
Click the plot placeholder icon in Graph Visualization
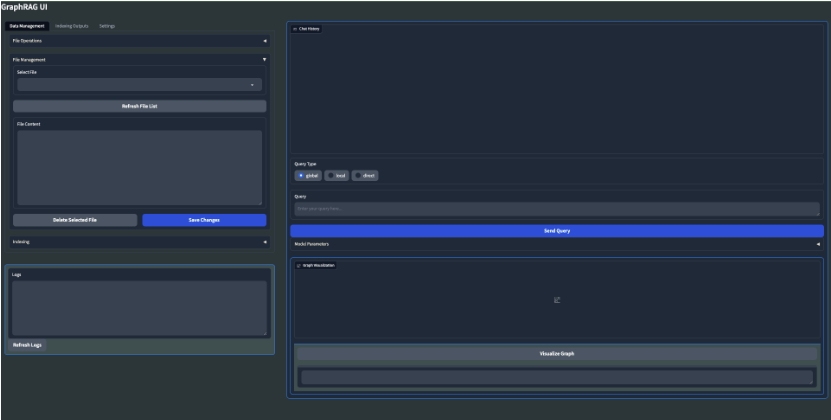coord(557,301)
